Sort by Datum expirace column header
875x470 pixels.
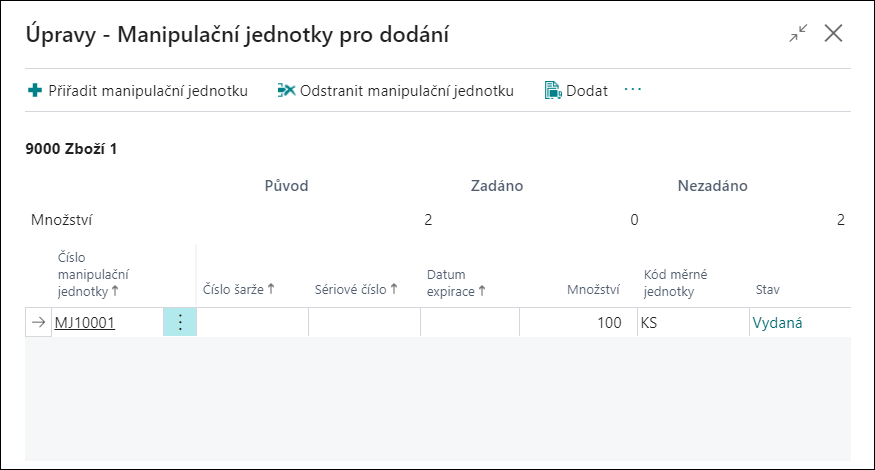(456, 282)
